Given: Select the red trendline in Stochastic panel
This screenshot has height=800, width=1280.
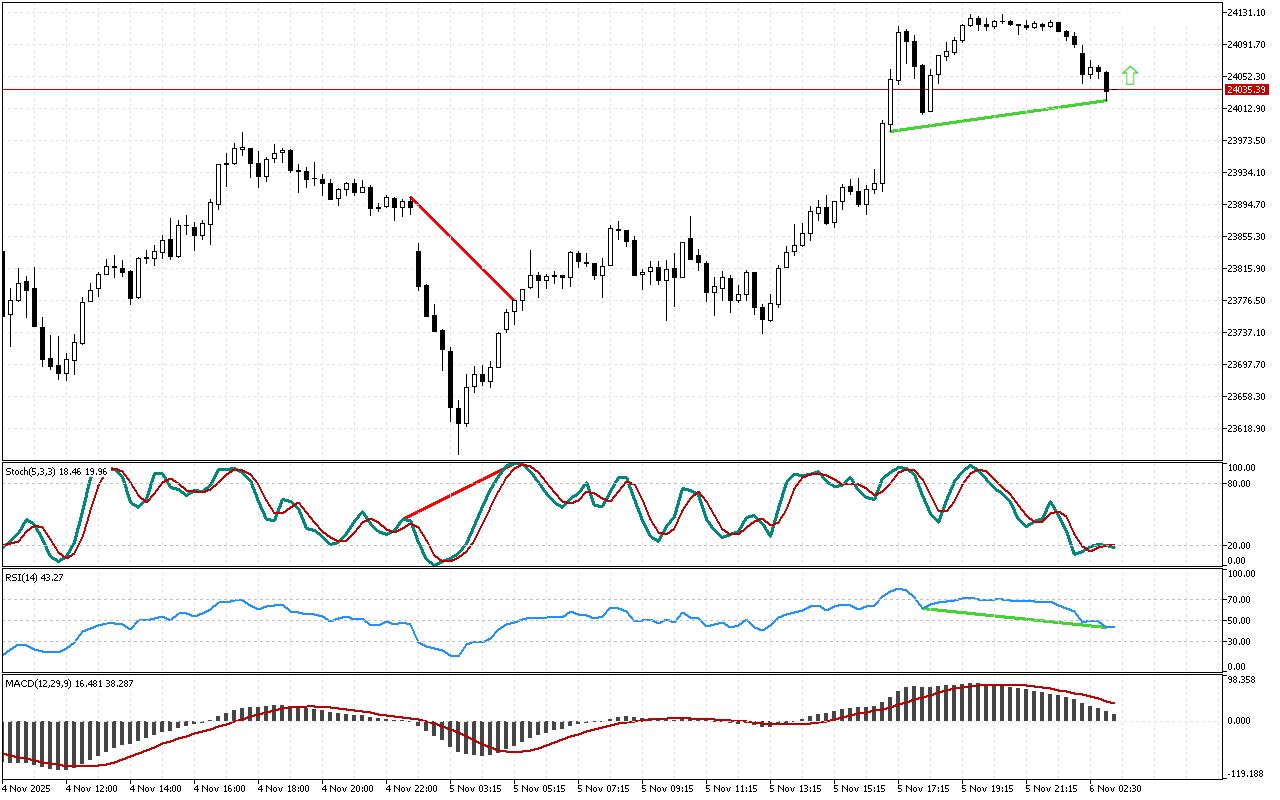Looking at the screenshot, I should 460,491.
